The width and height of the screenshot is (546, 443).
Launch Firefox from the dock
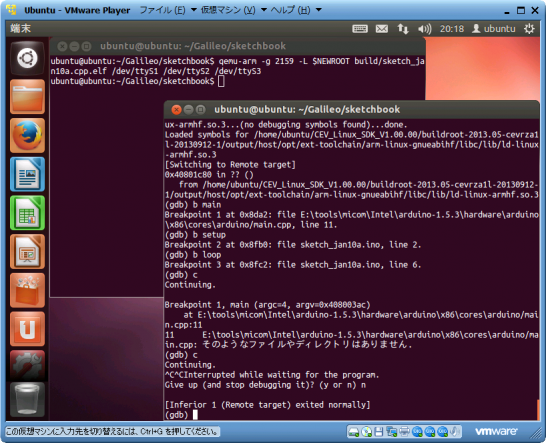27,135
